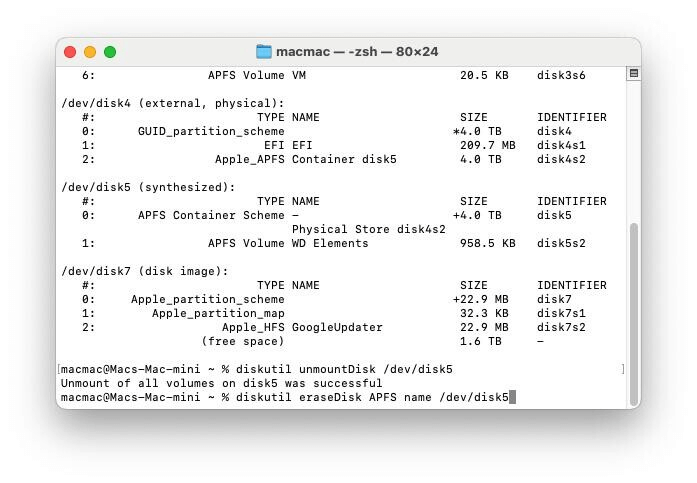Zoom the window with the green button
Screen dimensions: 697x483
tap(110, 52)
